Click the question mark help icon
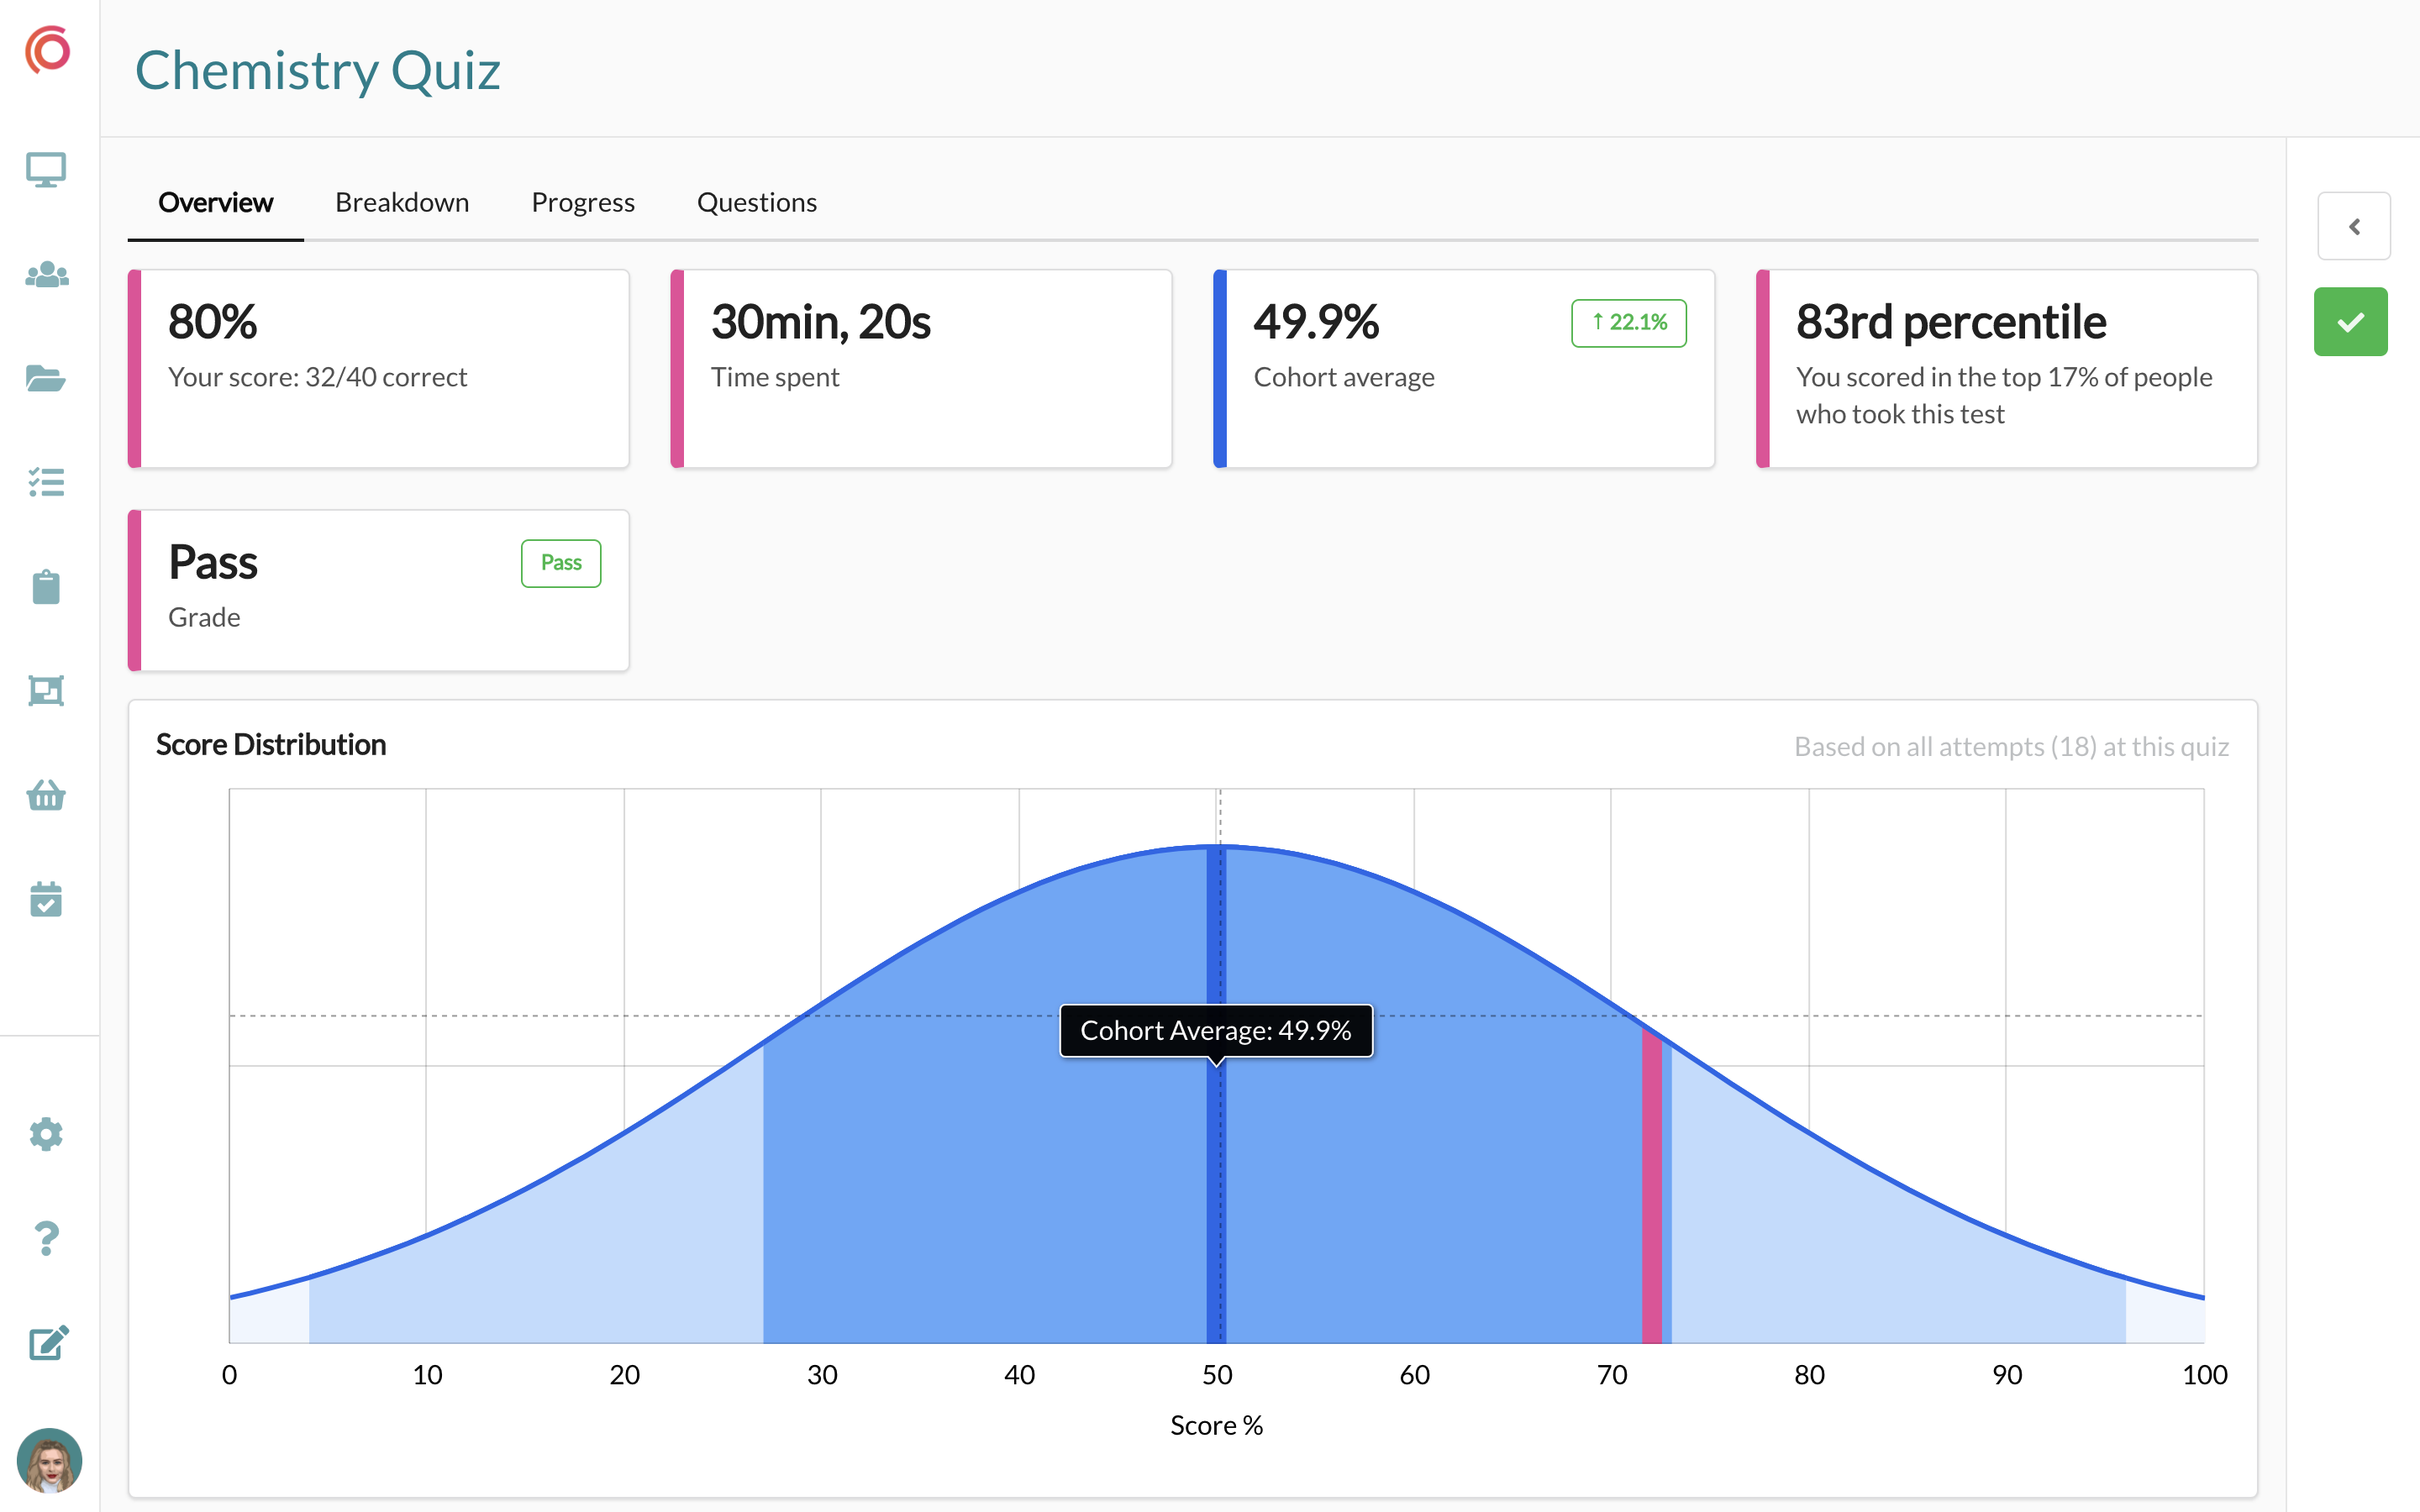 coord(46,1239)
